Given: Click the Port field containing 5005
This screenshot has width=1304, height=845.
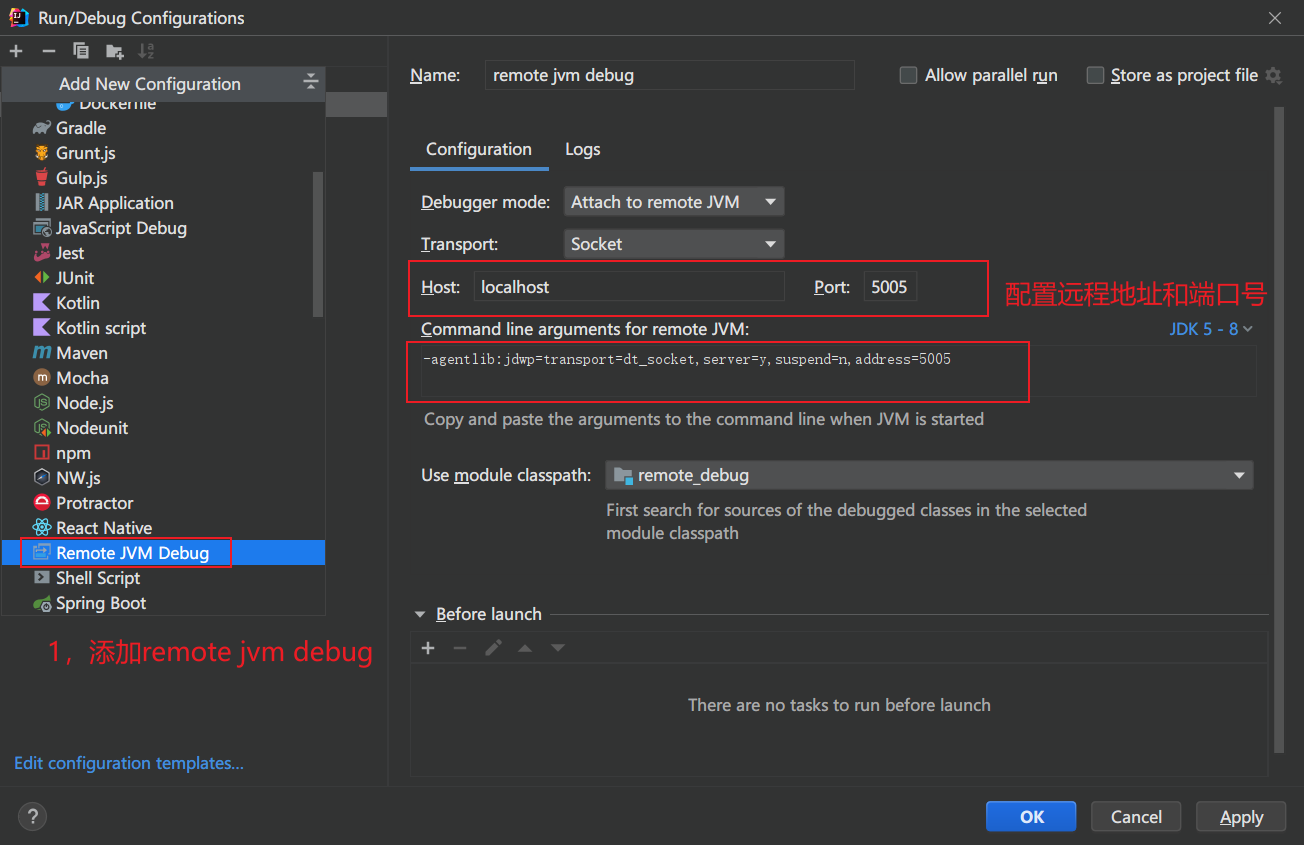Looking at the screenshot, I should 890,287.
